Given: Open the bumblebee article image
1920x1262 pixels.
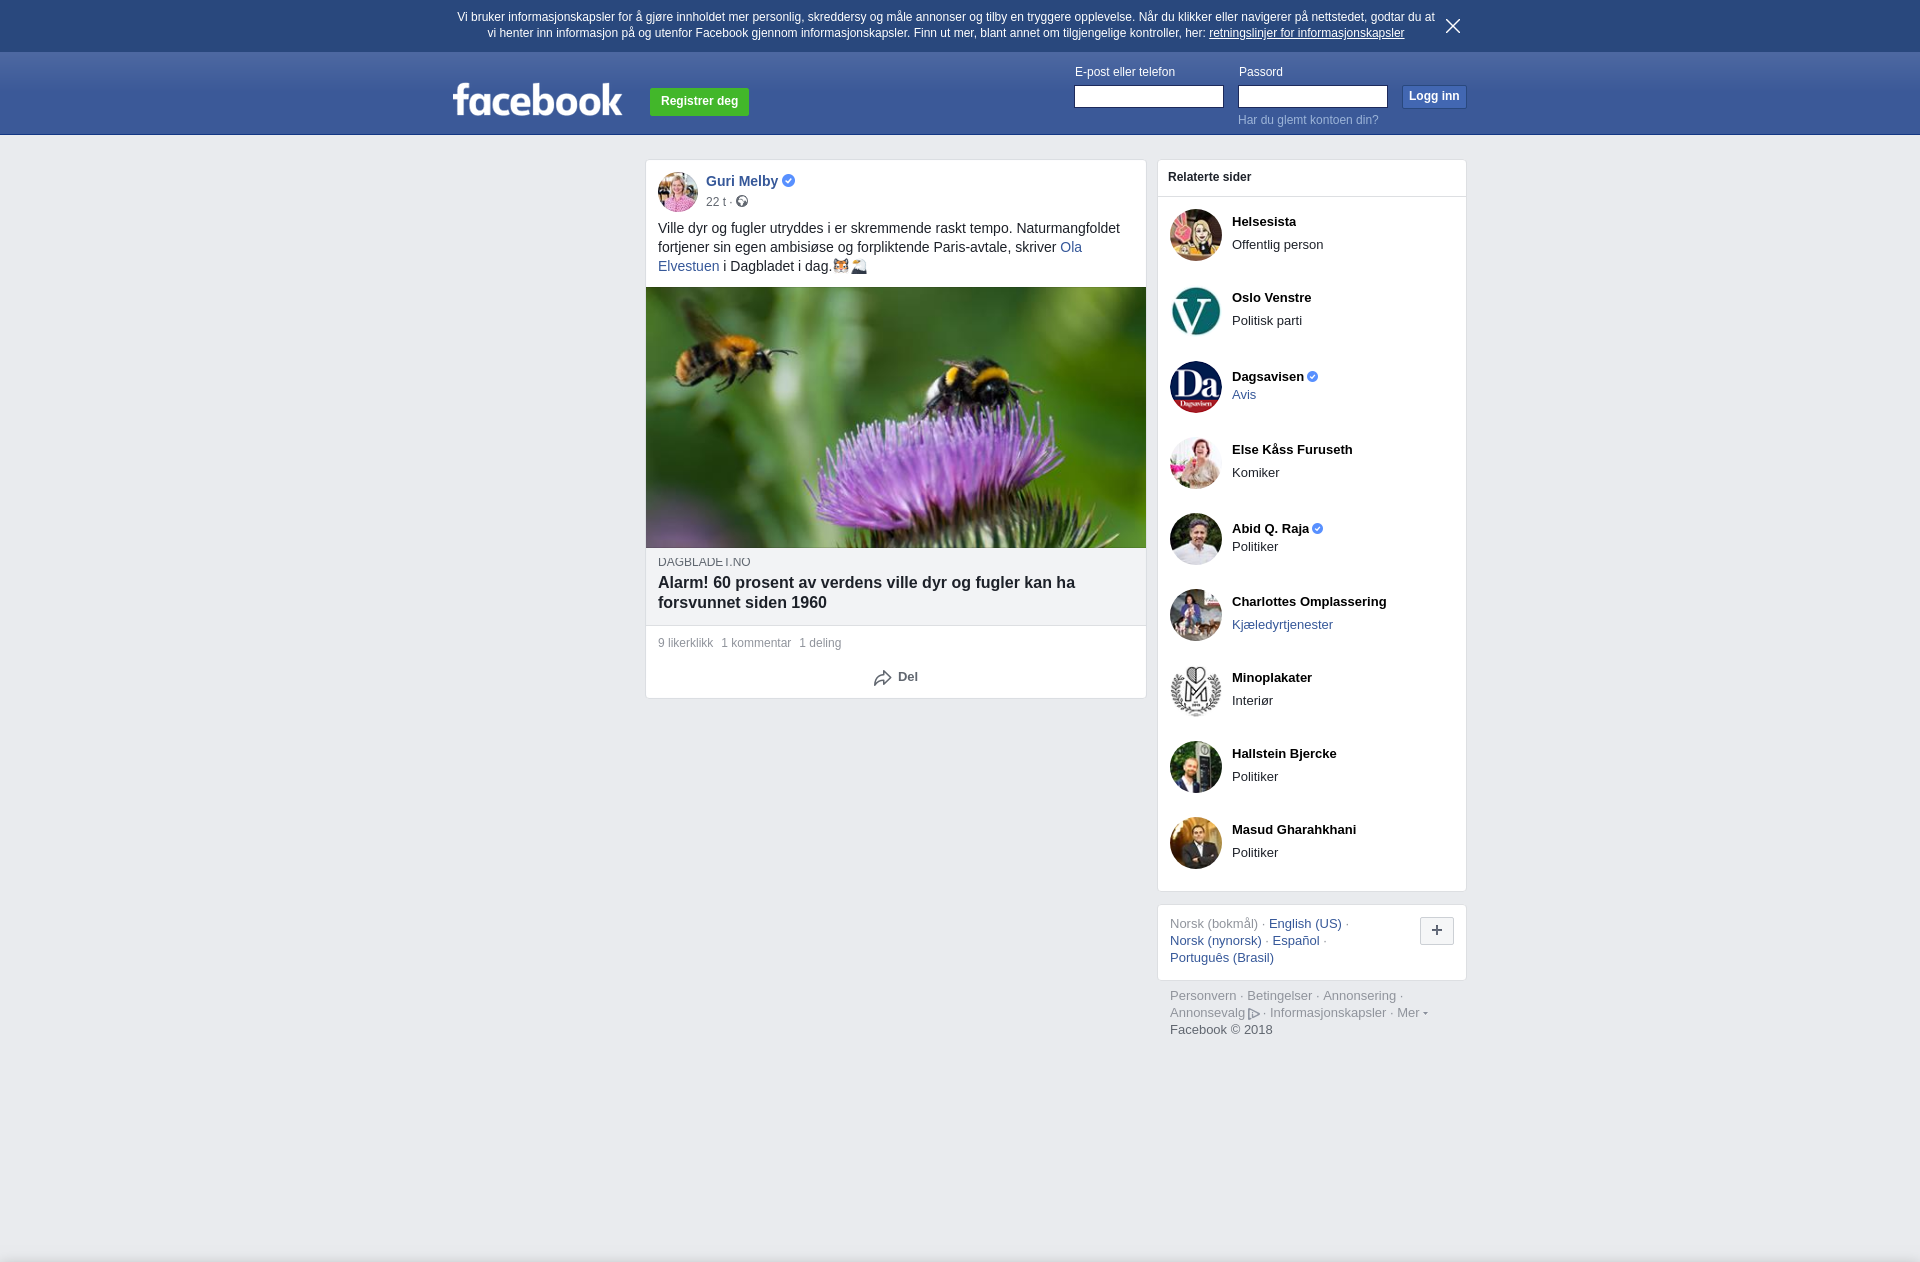Looking at the screenshot, I should click(896, 417).
